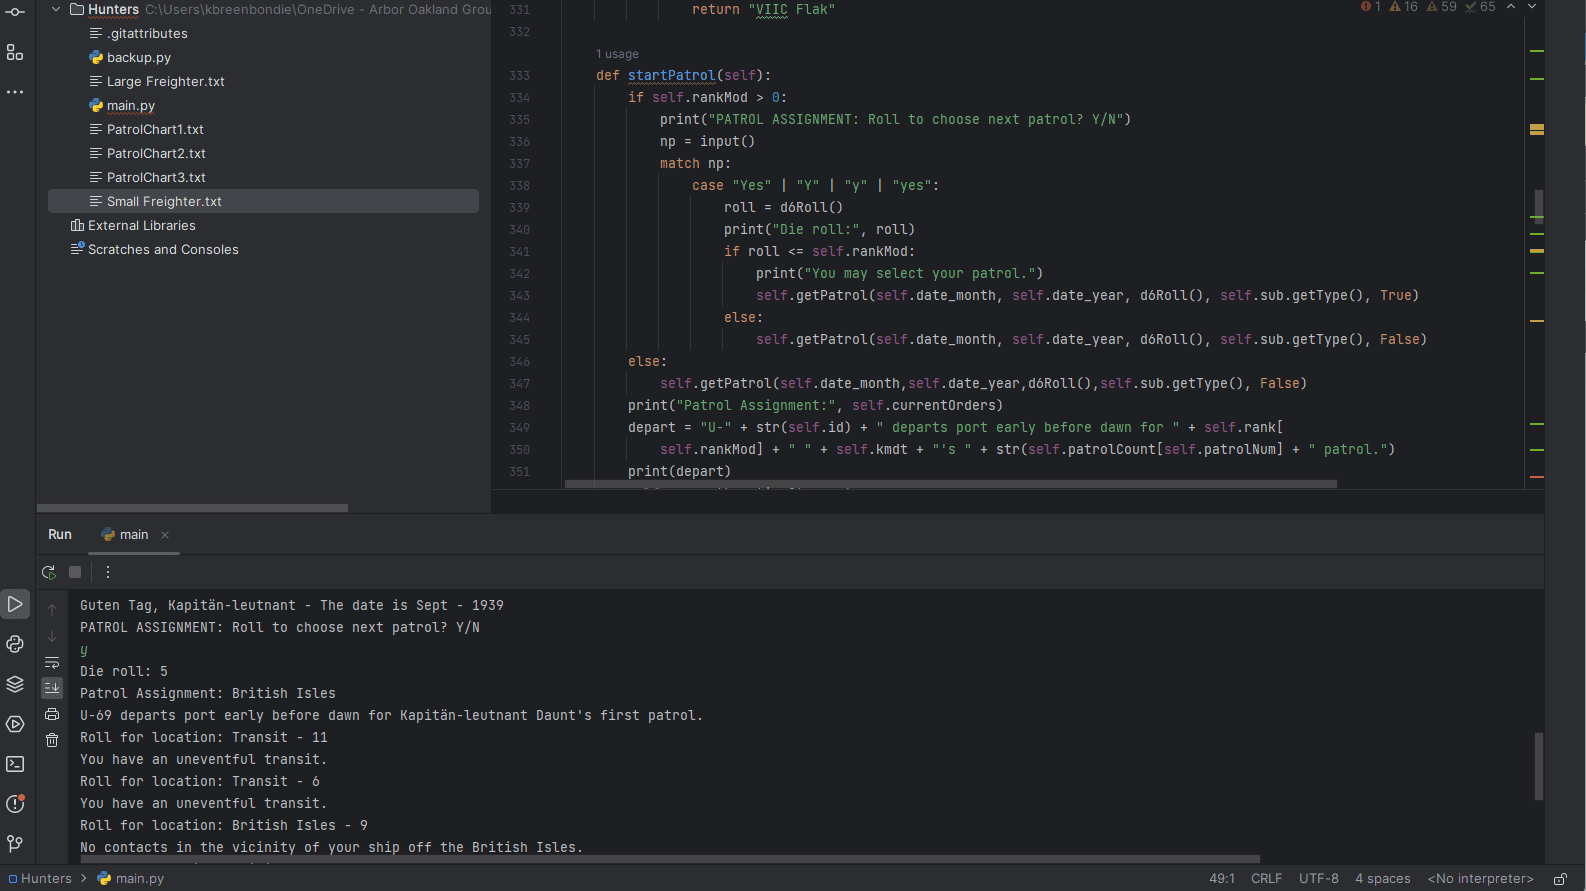Select Small Freighter.txt in project tree

point(164,202)
